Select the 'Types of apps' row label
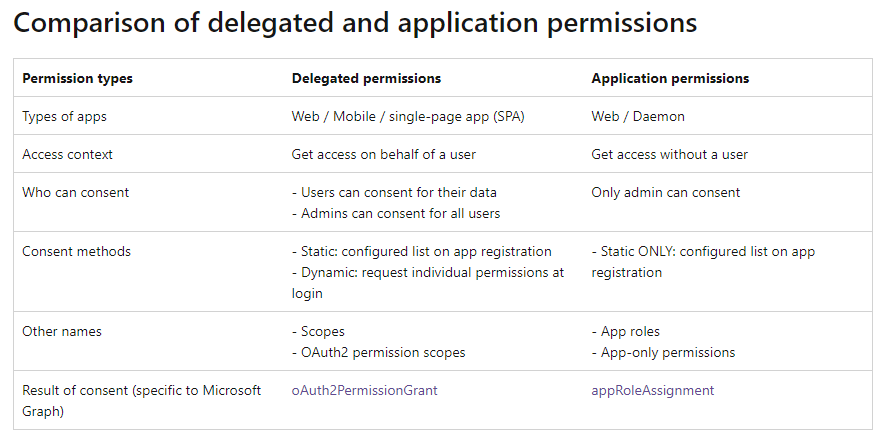887x438 pixels. [x=64, y=116]
